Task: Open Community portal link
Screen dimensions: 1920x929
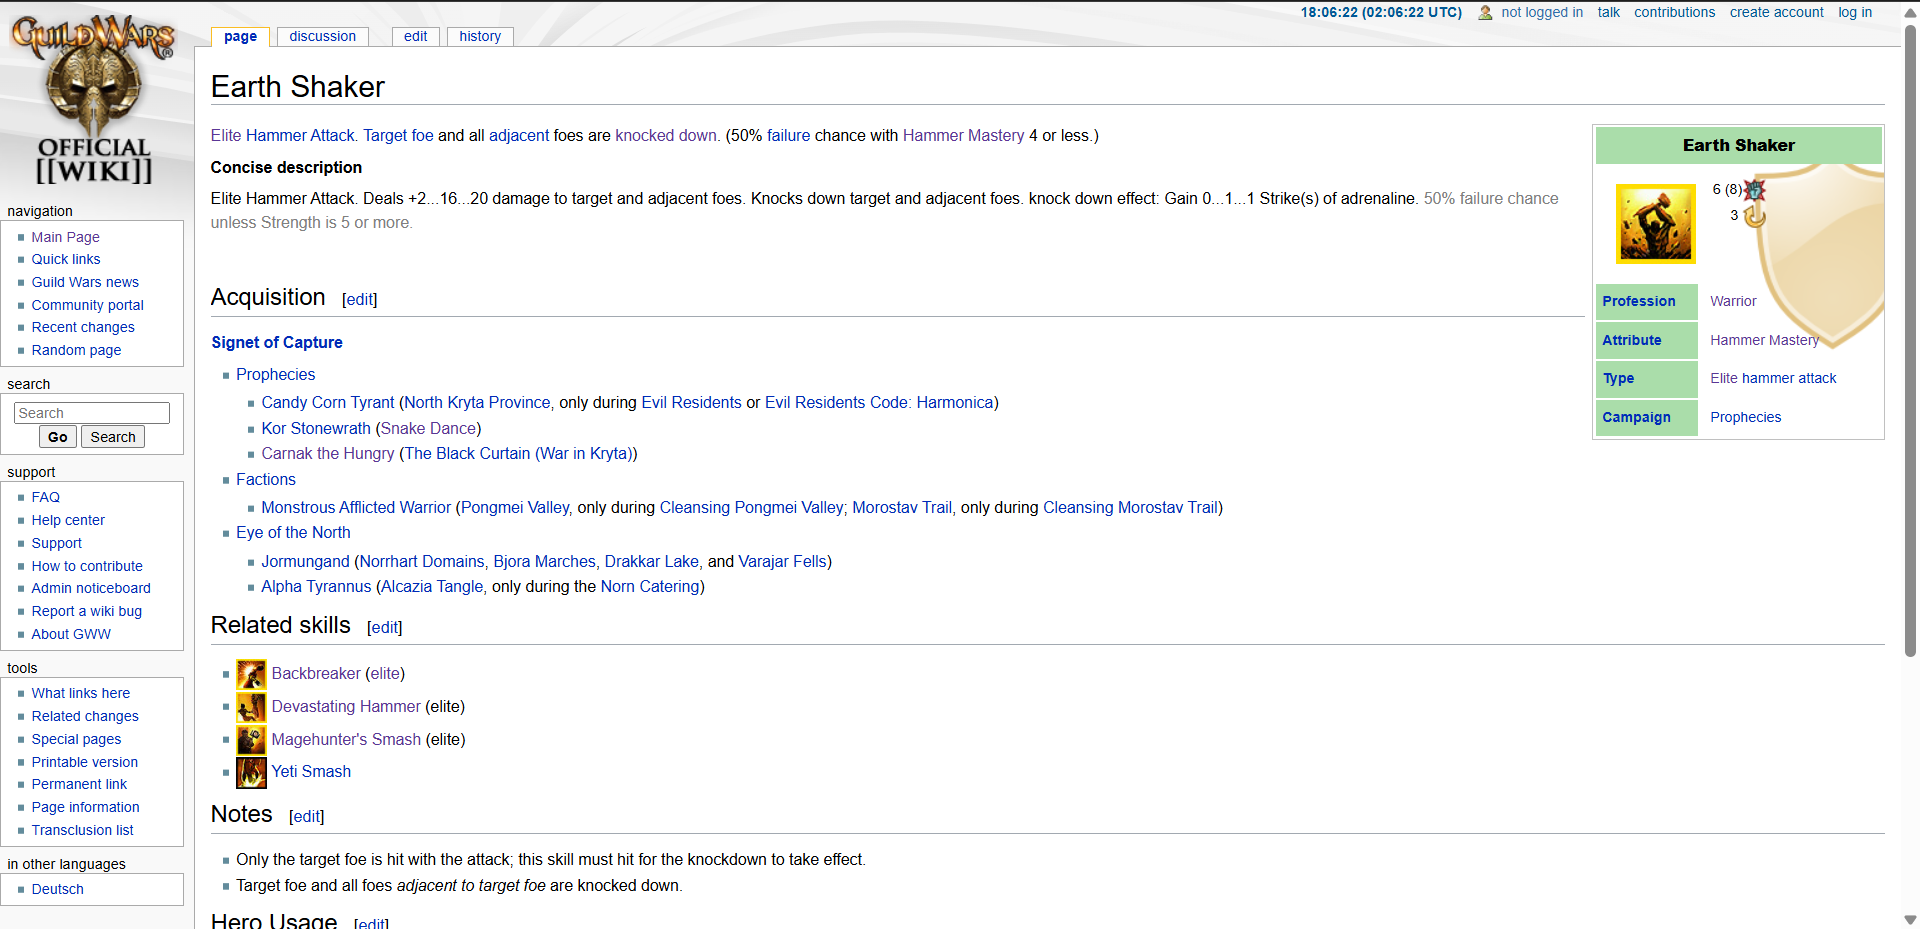Action: tap(88, 305)
